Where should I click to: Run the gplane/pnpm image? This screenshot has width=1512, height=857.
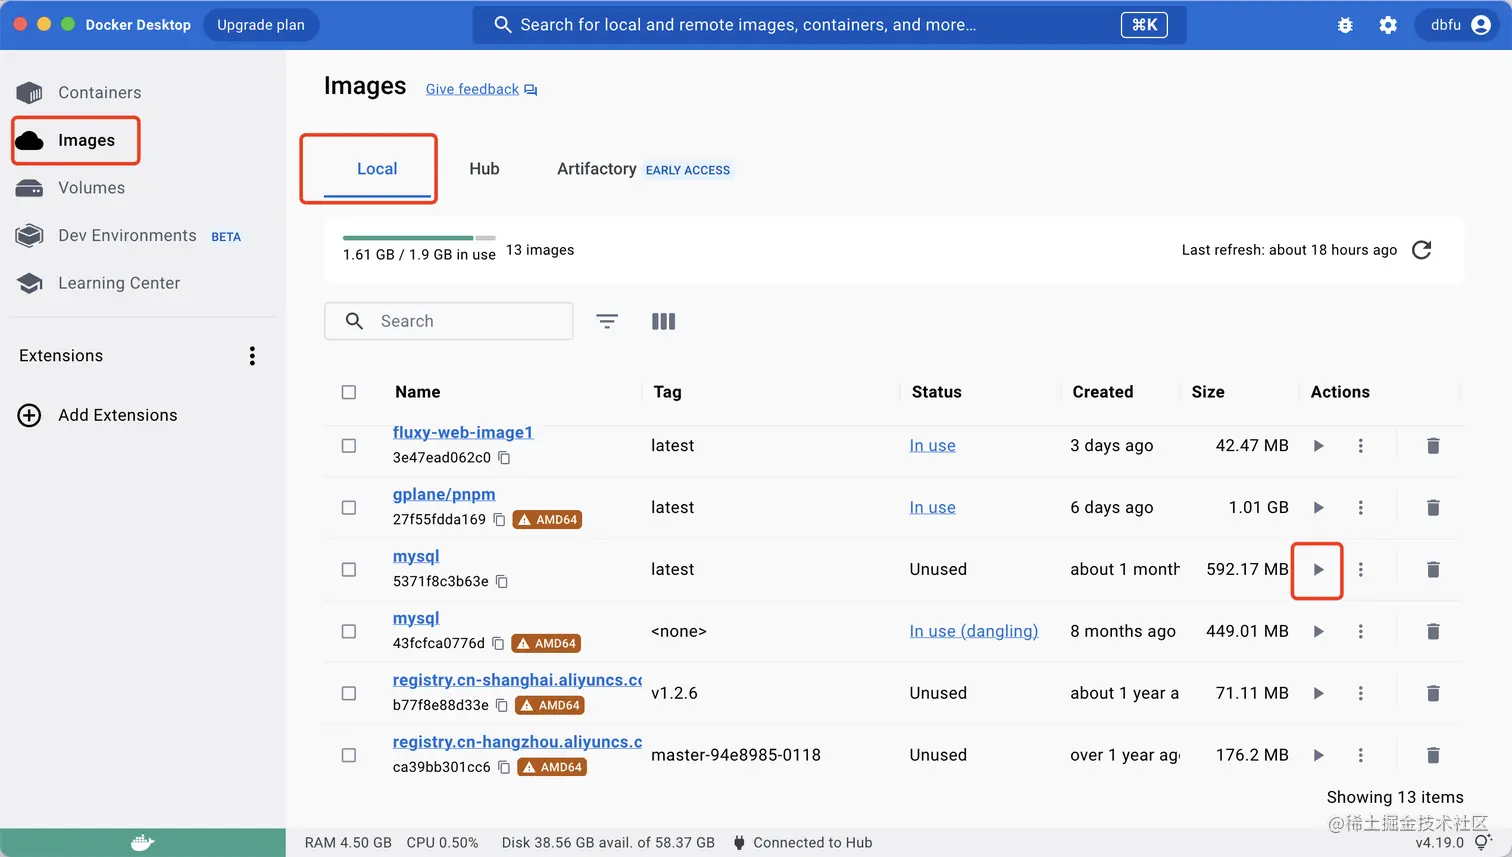pos(1318,508)
